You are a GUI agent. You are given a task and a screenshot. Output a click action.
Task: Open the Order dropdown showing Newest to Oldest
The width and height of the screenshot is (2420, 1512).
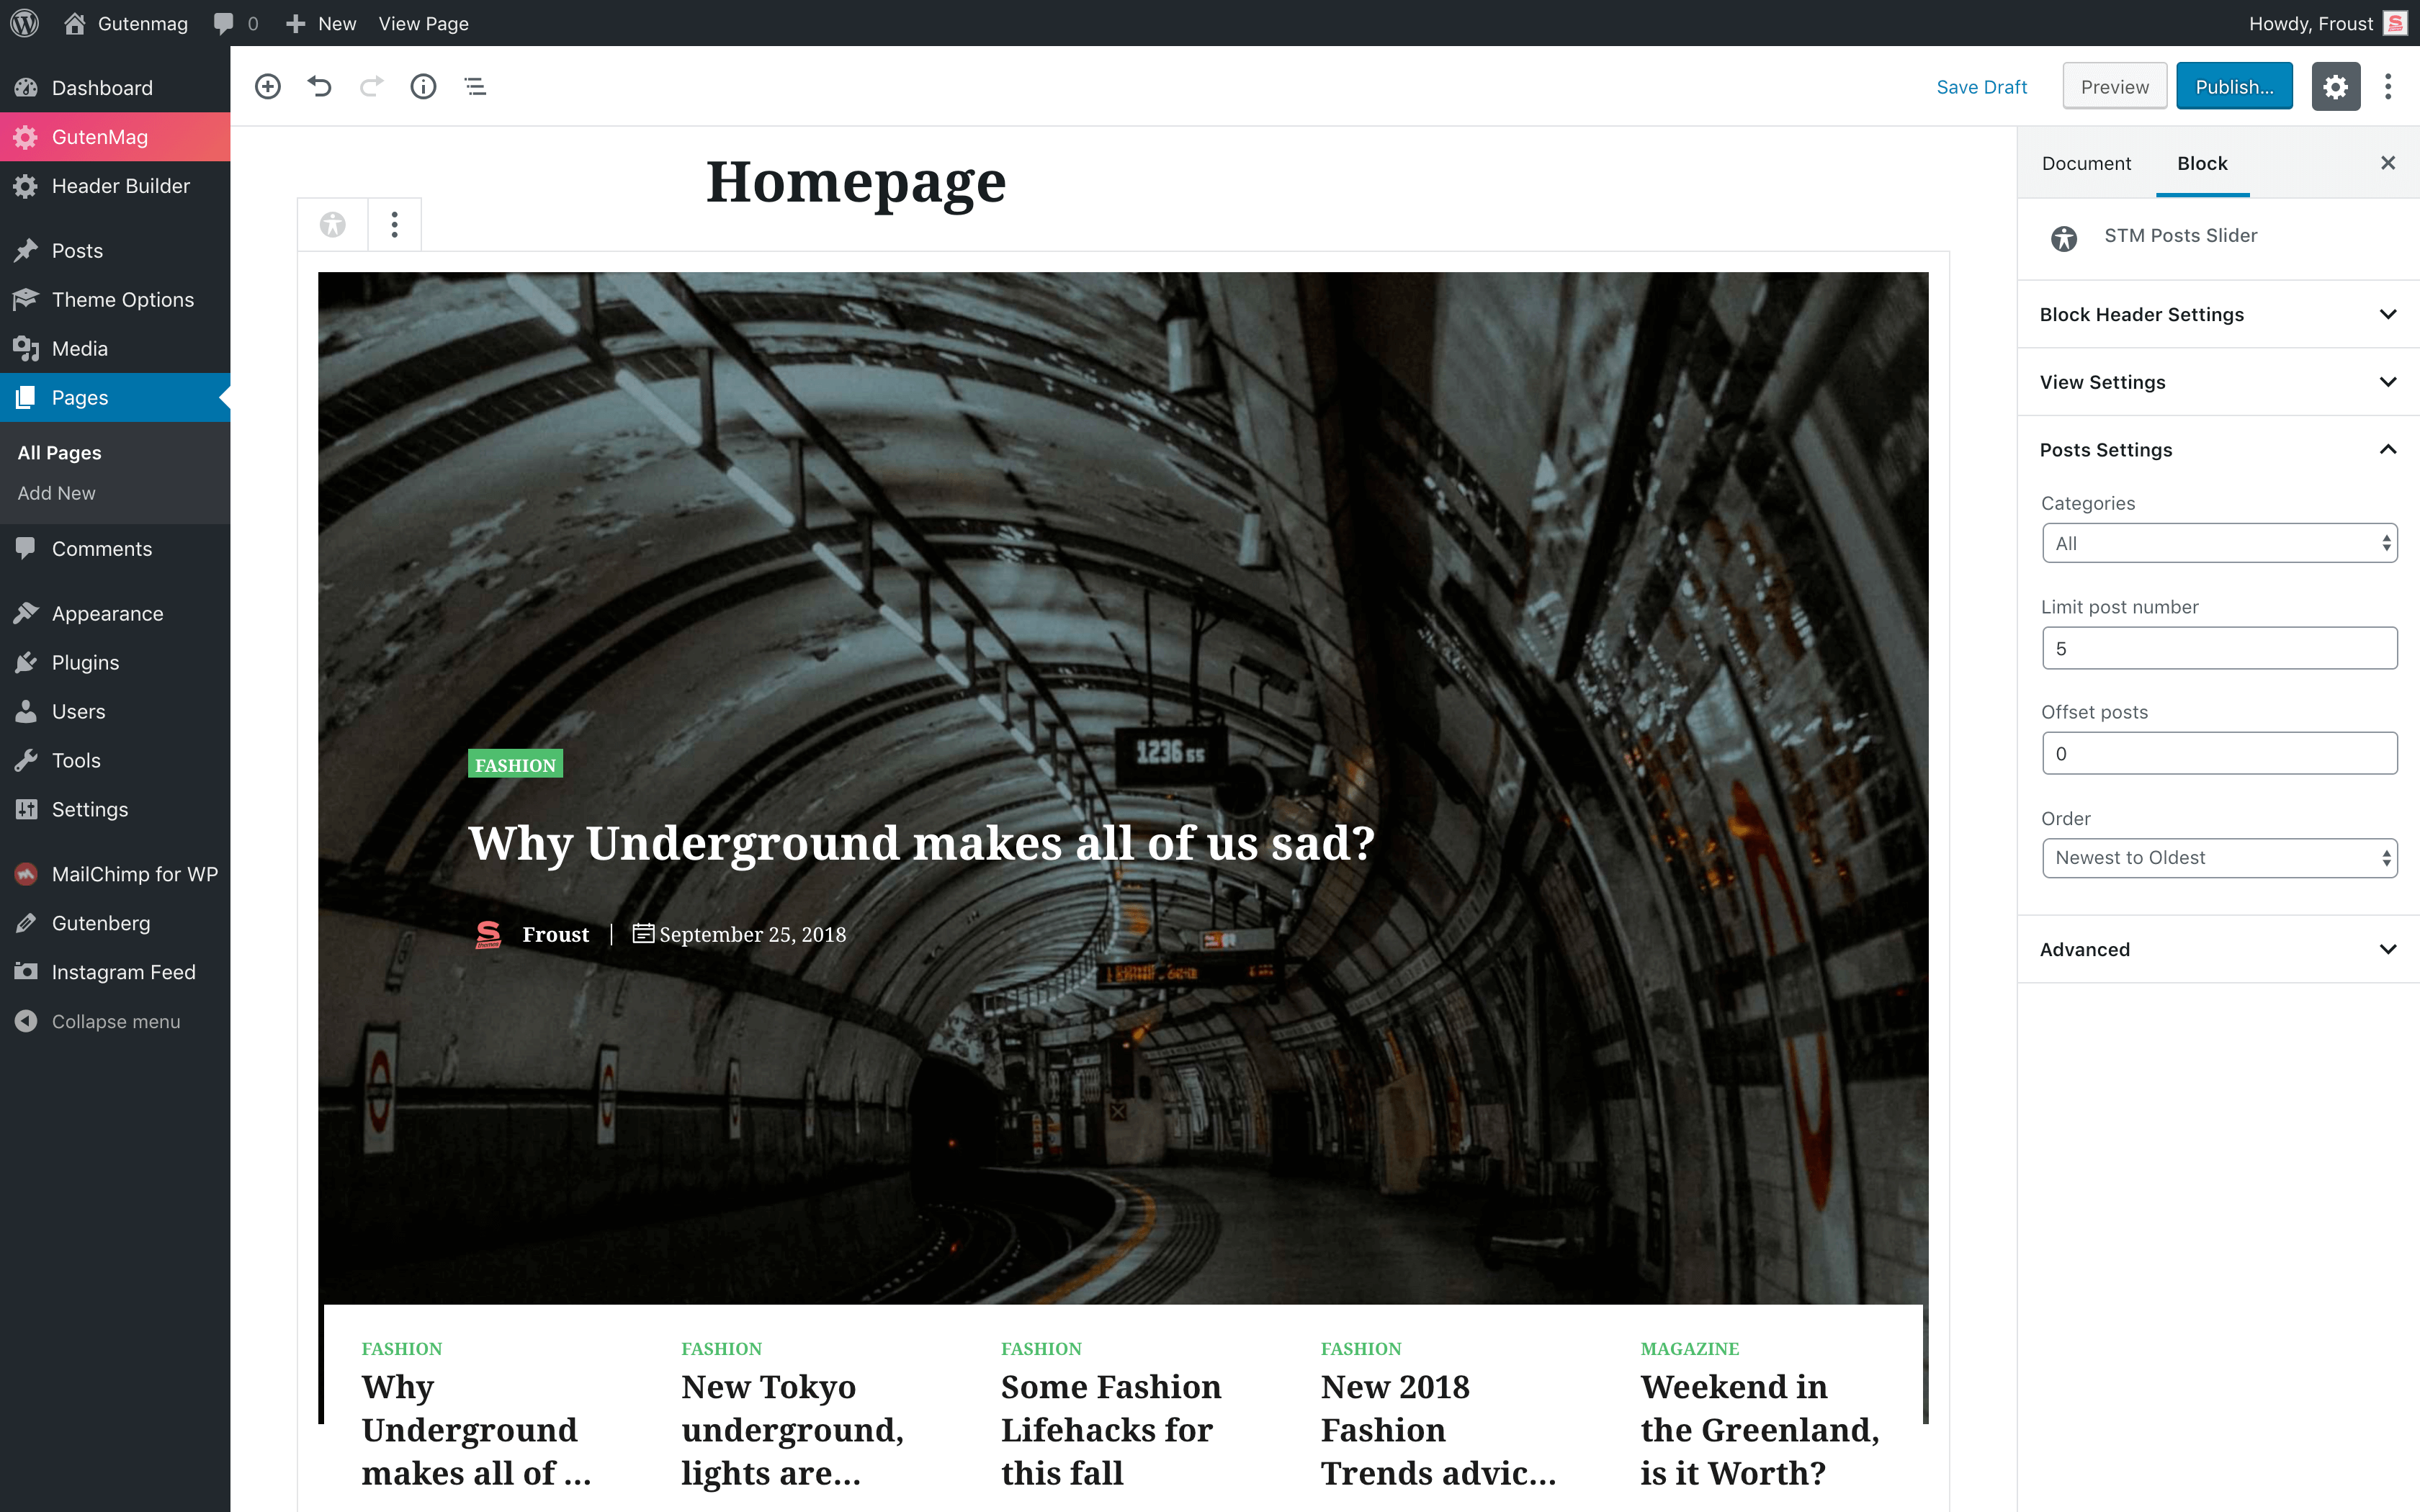pos(2219,857)
